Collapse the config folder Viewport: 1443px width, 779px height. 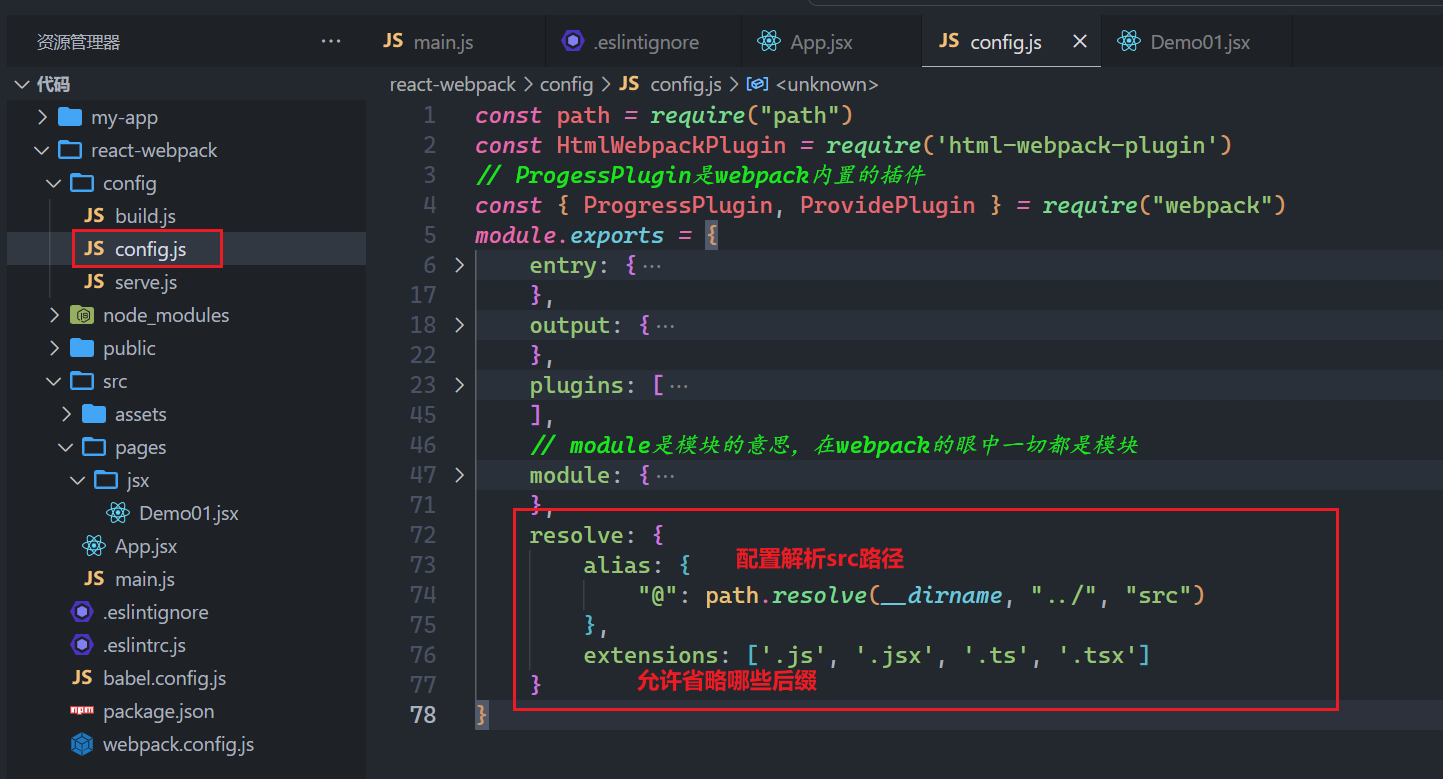pos(53,183)
